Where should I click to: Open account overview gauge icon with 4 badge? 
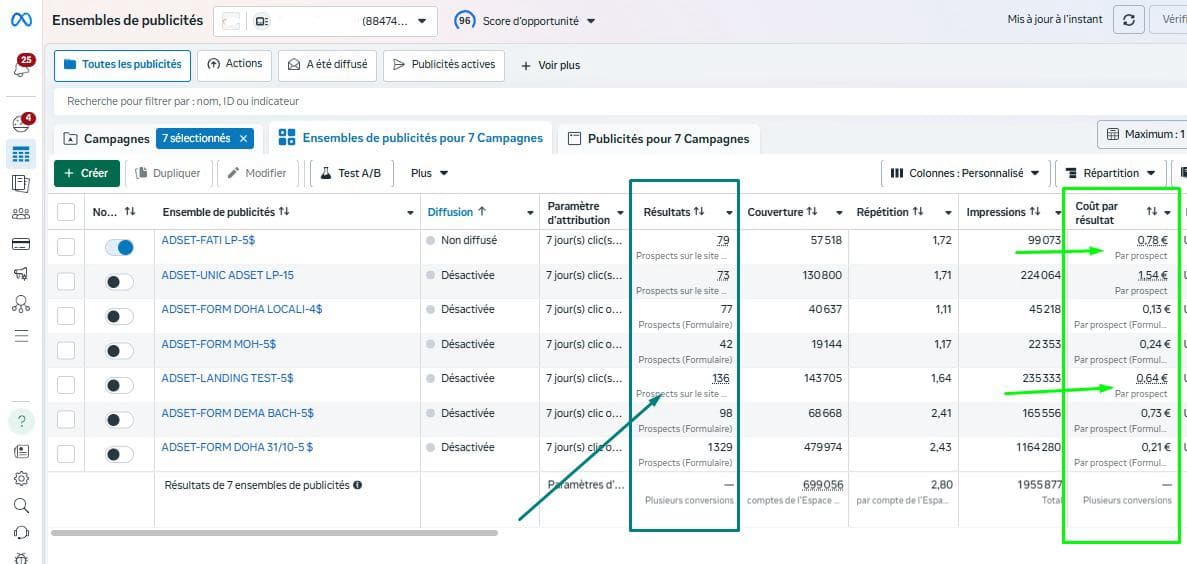(x=22, y=123)
